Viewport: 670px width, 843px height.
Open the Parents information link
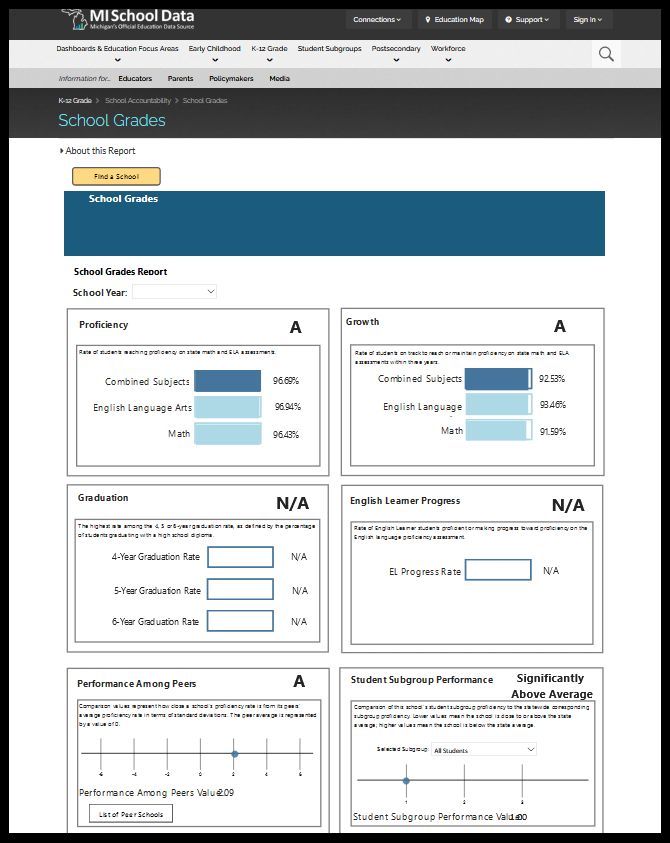coord(180,78)
